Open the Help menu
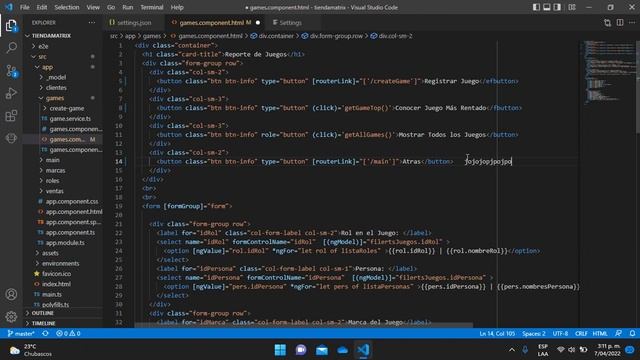The width and height of the screenshot is (640, 360). (x=177, y=7)
